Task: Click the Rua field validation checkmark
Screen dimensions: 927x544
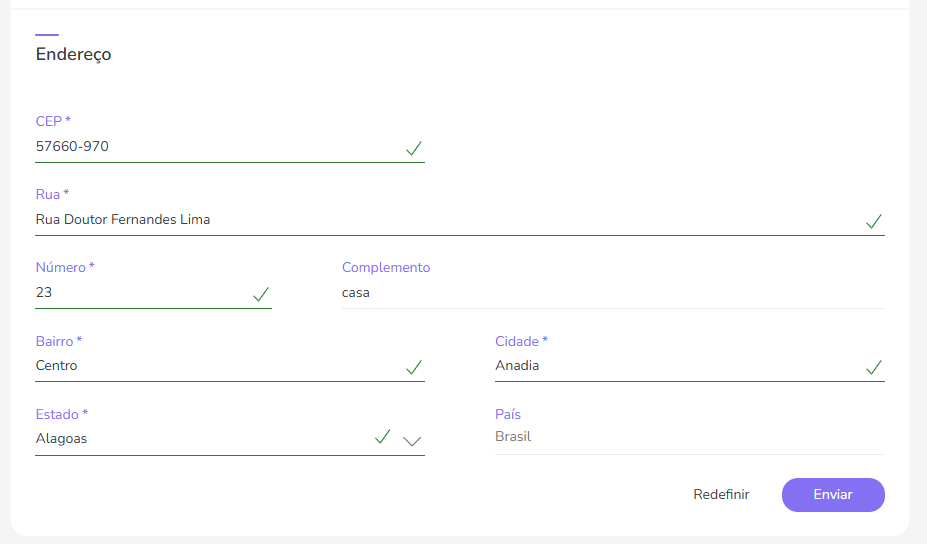Action: click(x=874, y=221)
